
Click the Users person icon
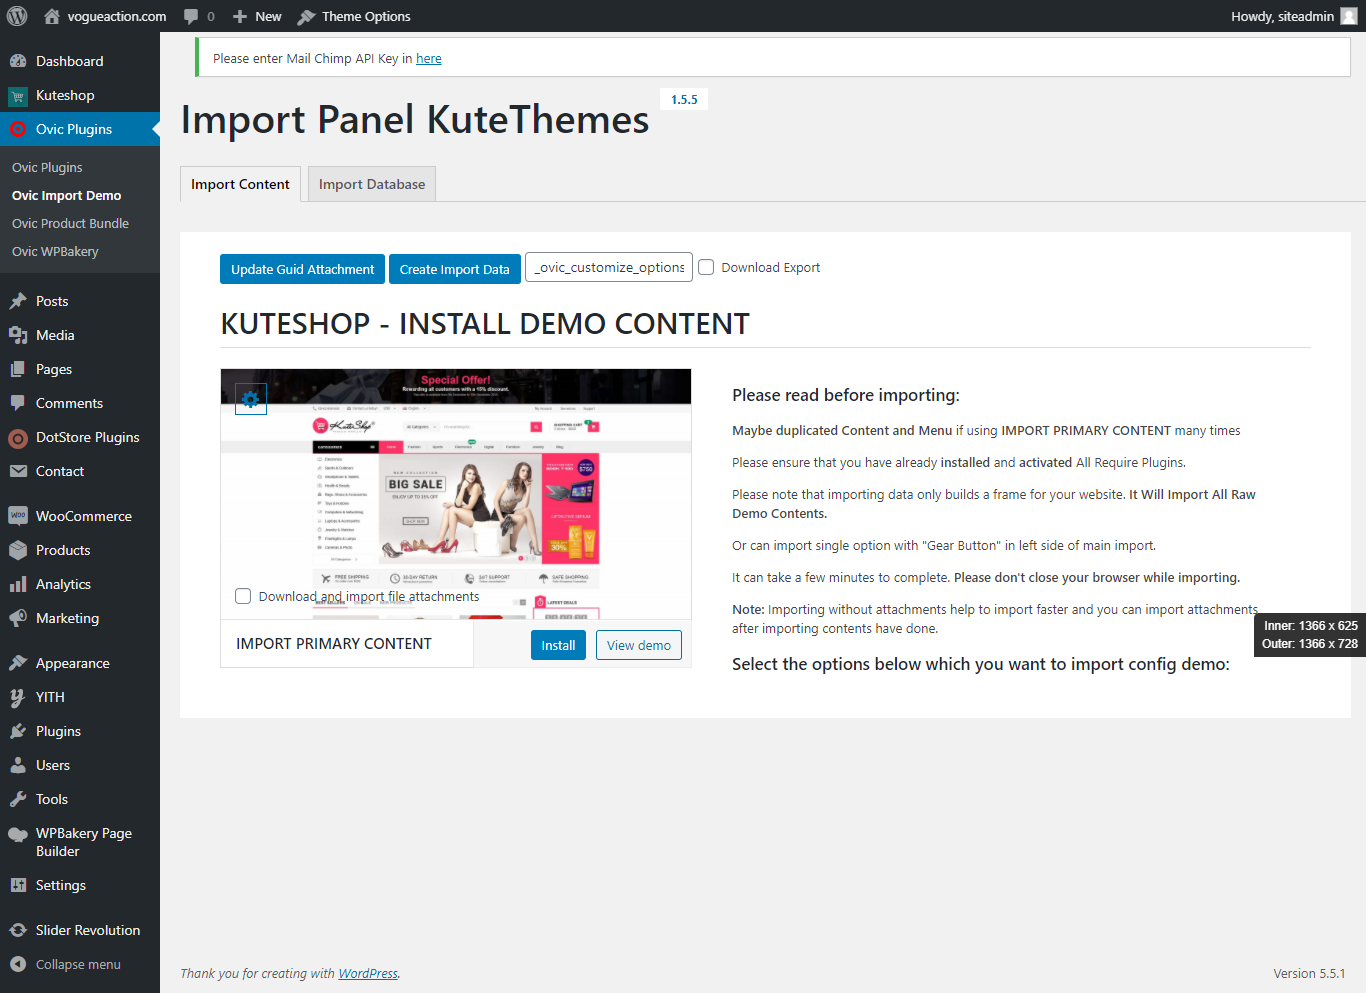click(x=18, y=765)
